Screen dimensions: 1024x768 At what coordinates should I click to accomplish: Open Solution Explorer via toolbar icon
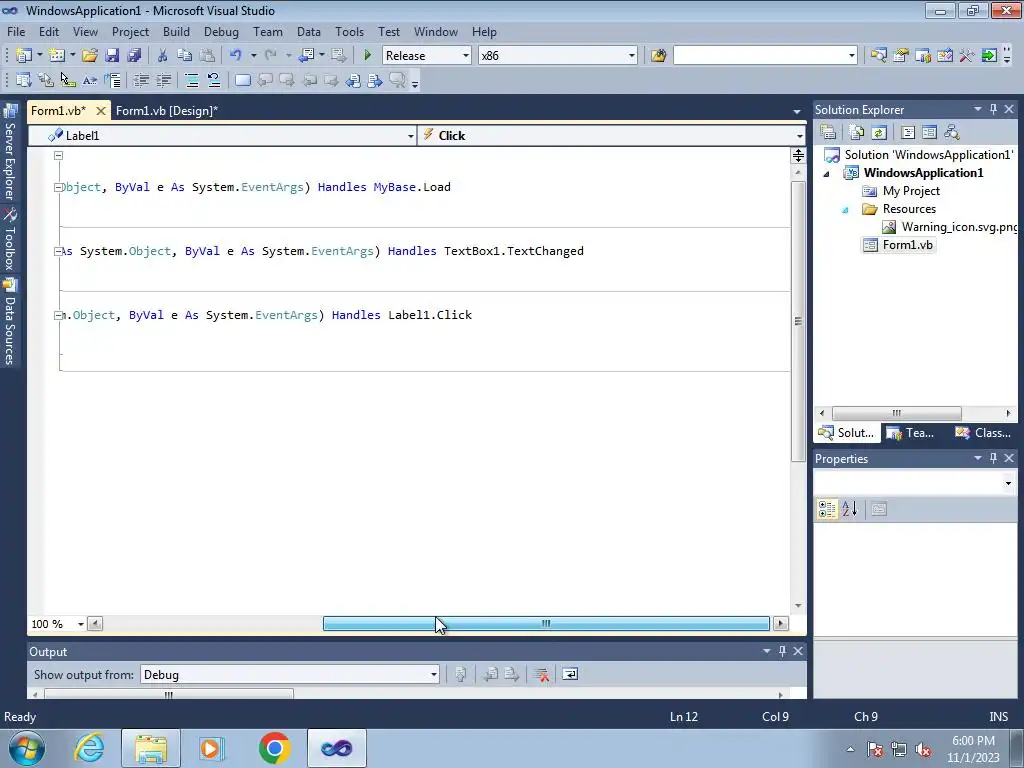pyautogui.click(x=878, y=56)
